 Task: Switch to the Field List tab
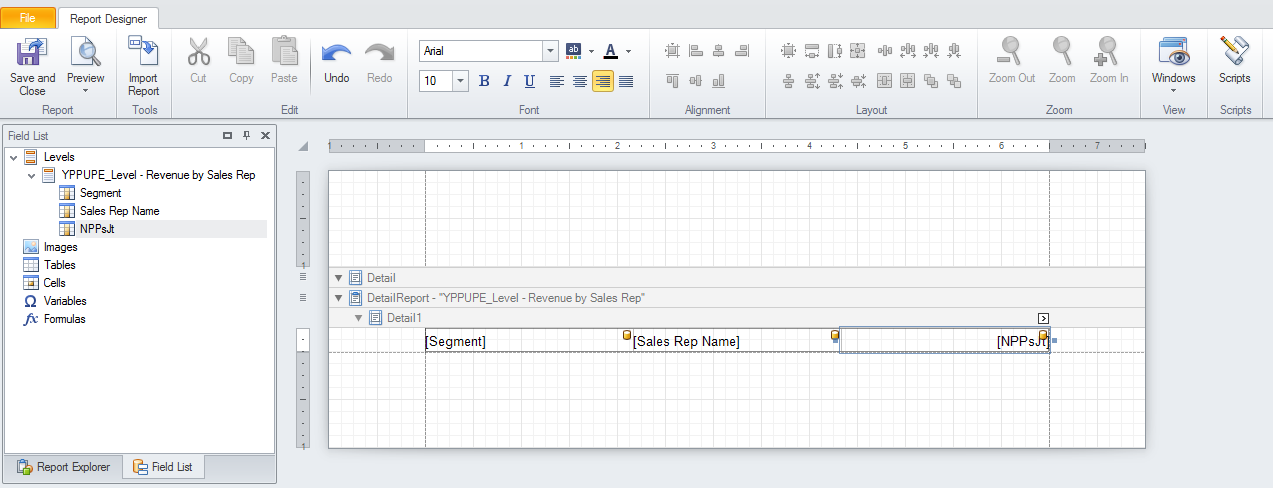(x=164, y=467)
